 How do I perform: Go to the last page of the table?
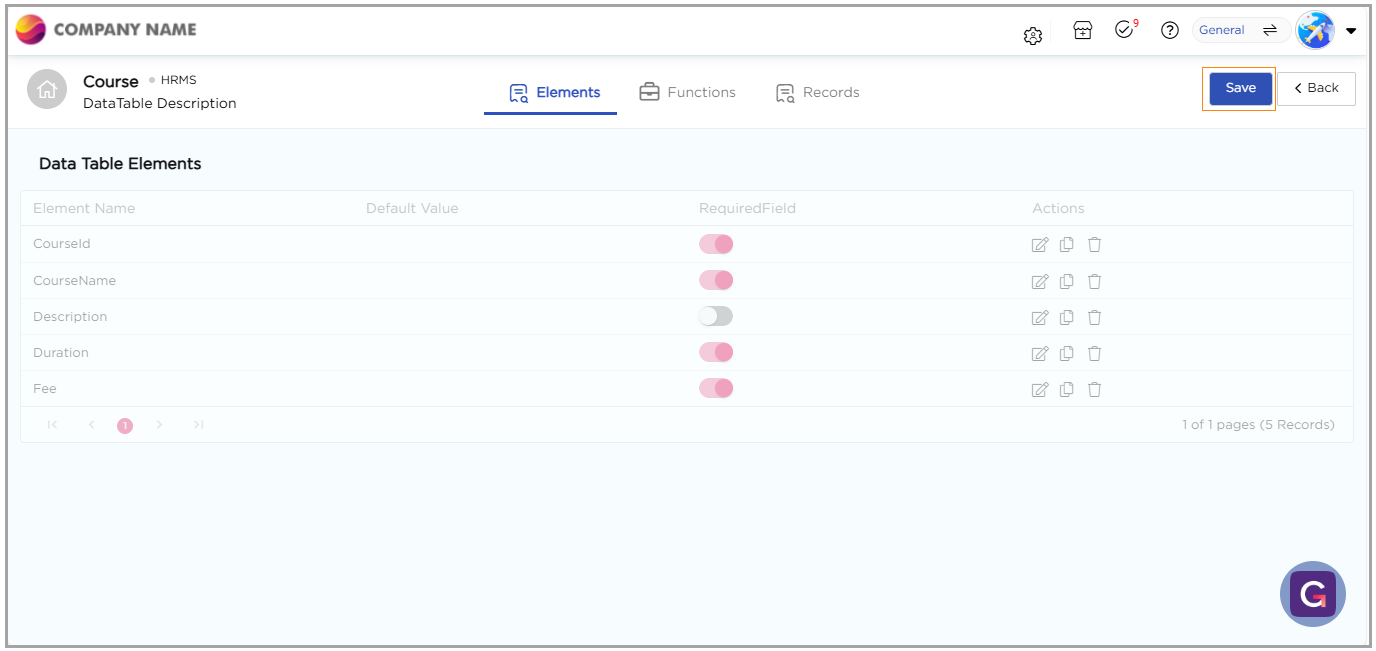[x=198, y=425]
